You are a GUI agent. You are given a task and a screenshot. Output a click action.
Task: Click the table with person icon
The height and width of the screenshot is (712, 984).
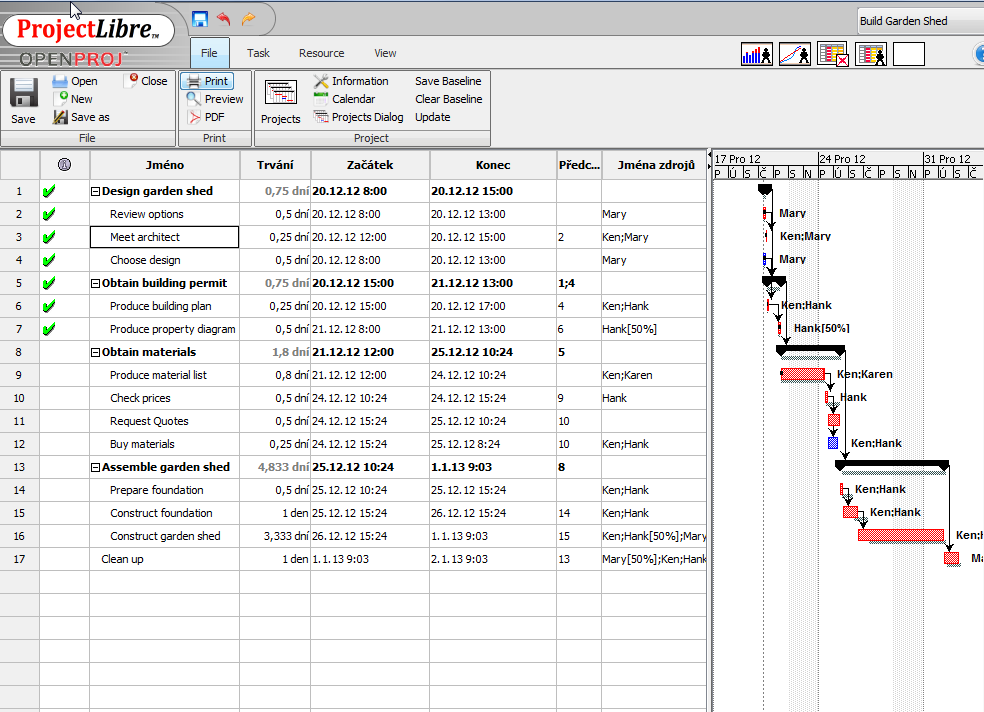tap(871, 54)
